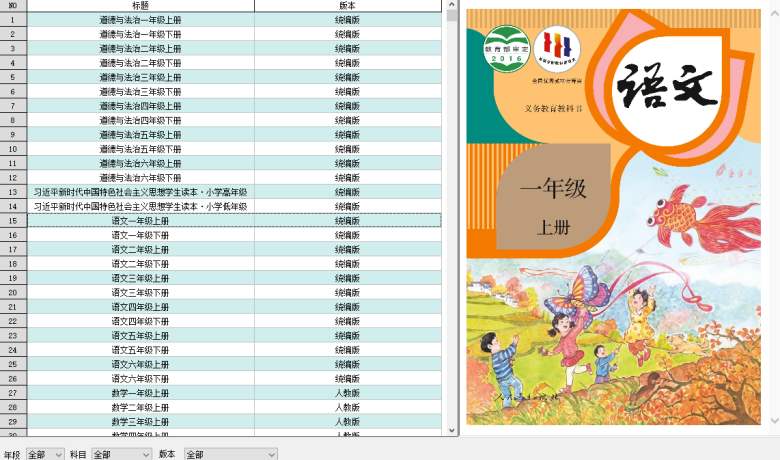Image resolution: width=780 pixels, height=460 pixels.
Task: Click the textbook list scrollbar up arrow
Action: [452, 4]
